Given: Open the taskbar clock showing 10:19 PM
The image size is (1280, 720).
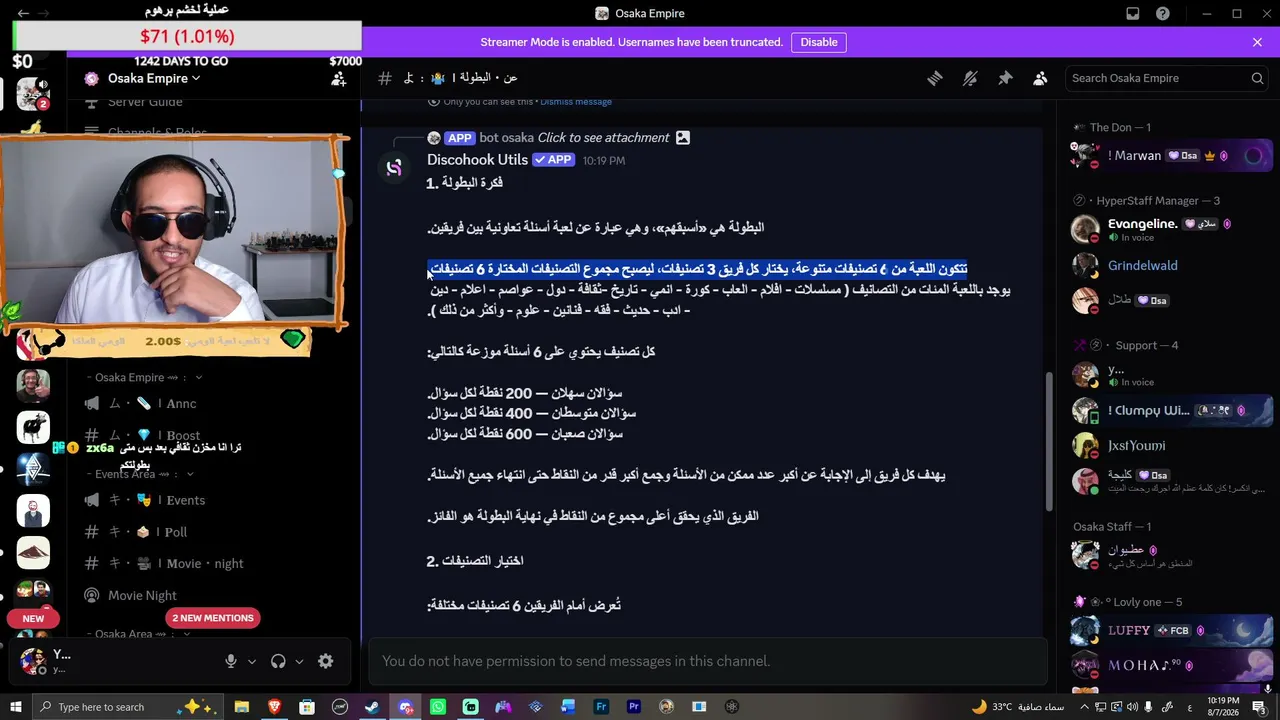Looking at the screenshot, I should tap(1223, 707).
